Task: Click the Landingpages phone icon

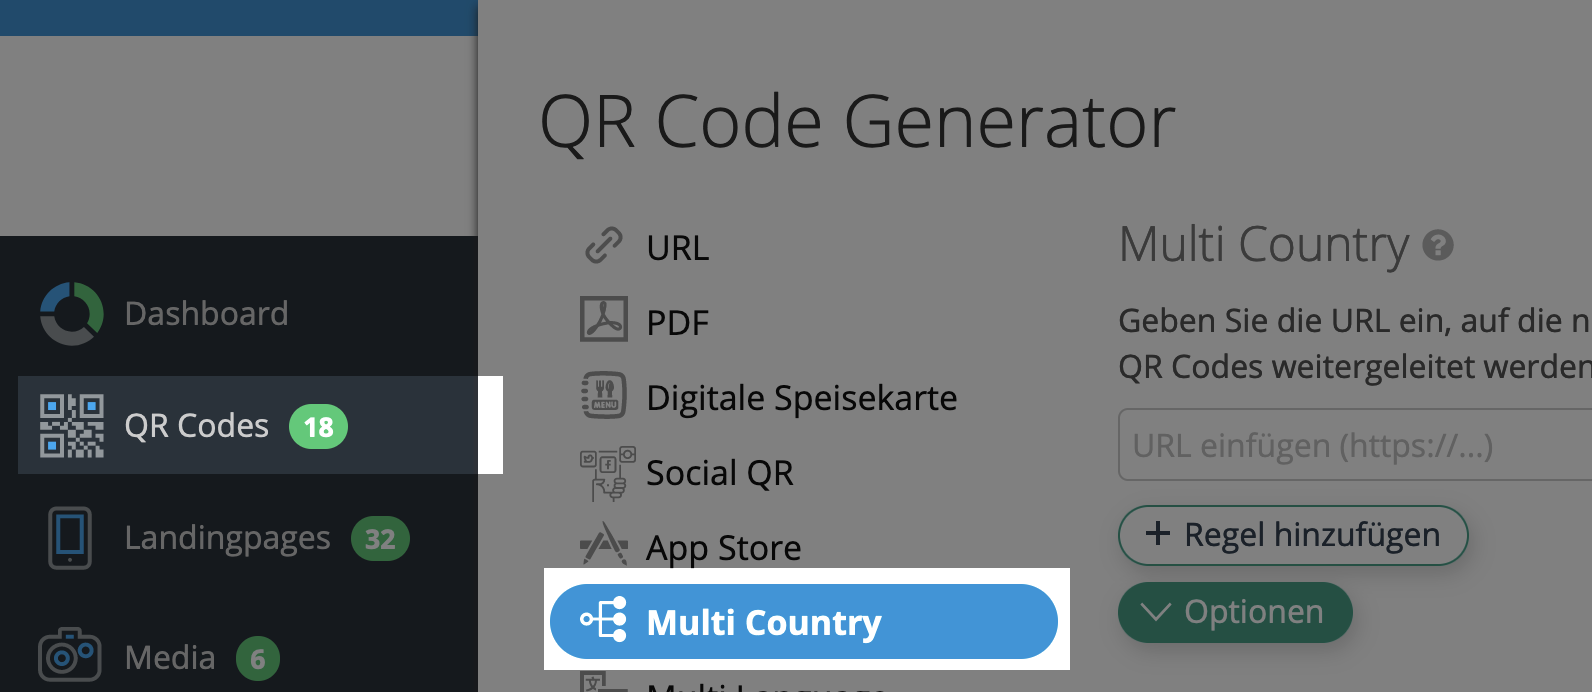Action: (68, 538)
